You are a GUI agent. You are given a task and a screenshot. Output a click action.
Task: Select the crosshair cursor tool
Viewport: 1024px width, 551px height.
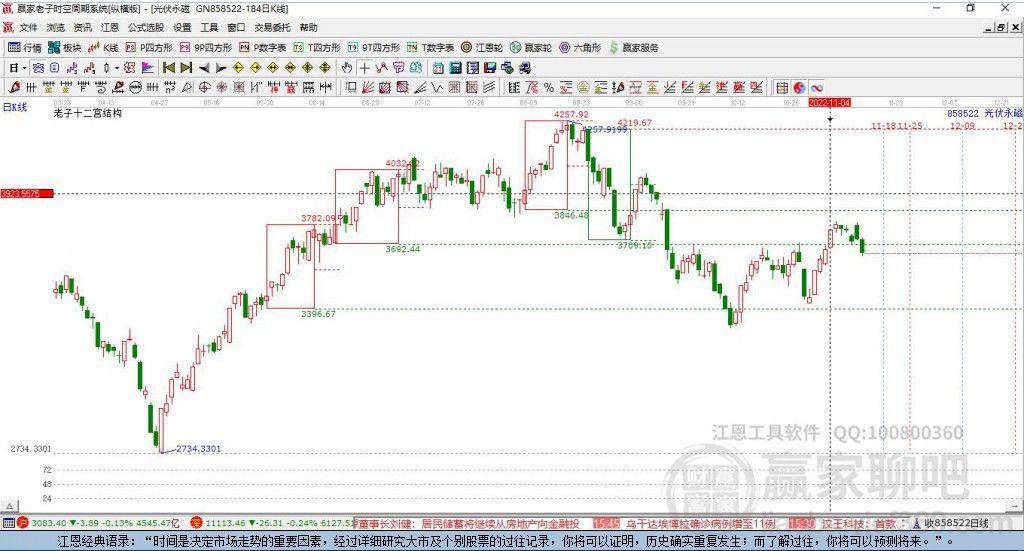pyautogui.click(x=365, y=67)
